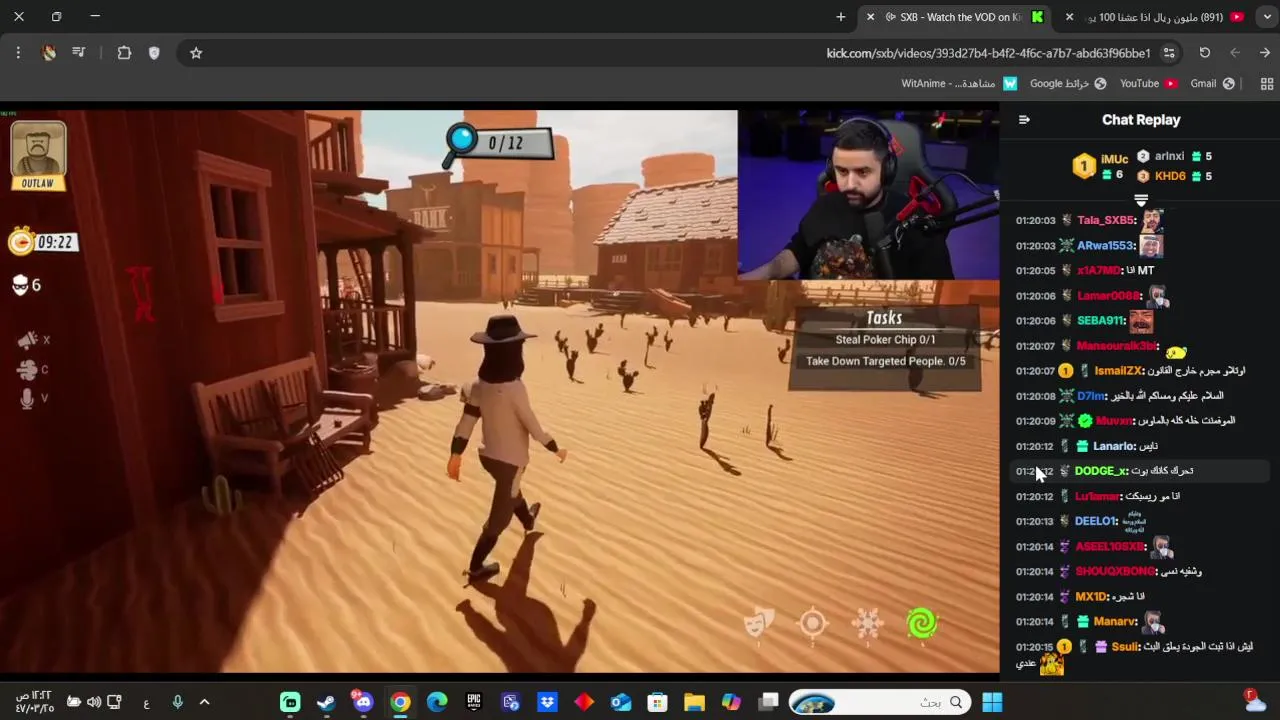Open the Kick app from taskbar
The height and width of the screenshot is (720, 1280).
(x=290, y=702)
